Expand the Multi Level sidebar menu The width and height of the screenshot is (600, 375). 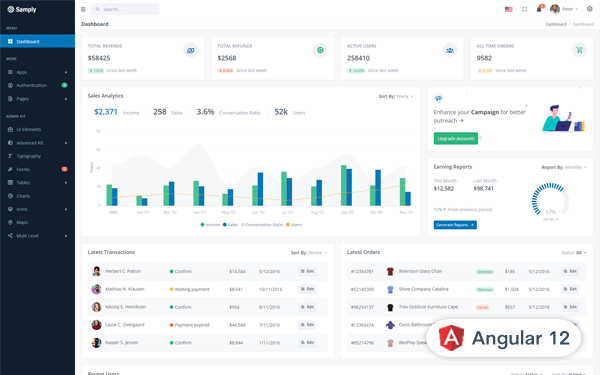pos(38,236)
